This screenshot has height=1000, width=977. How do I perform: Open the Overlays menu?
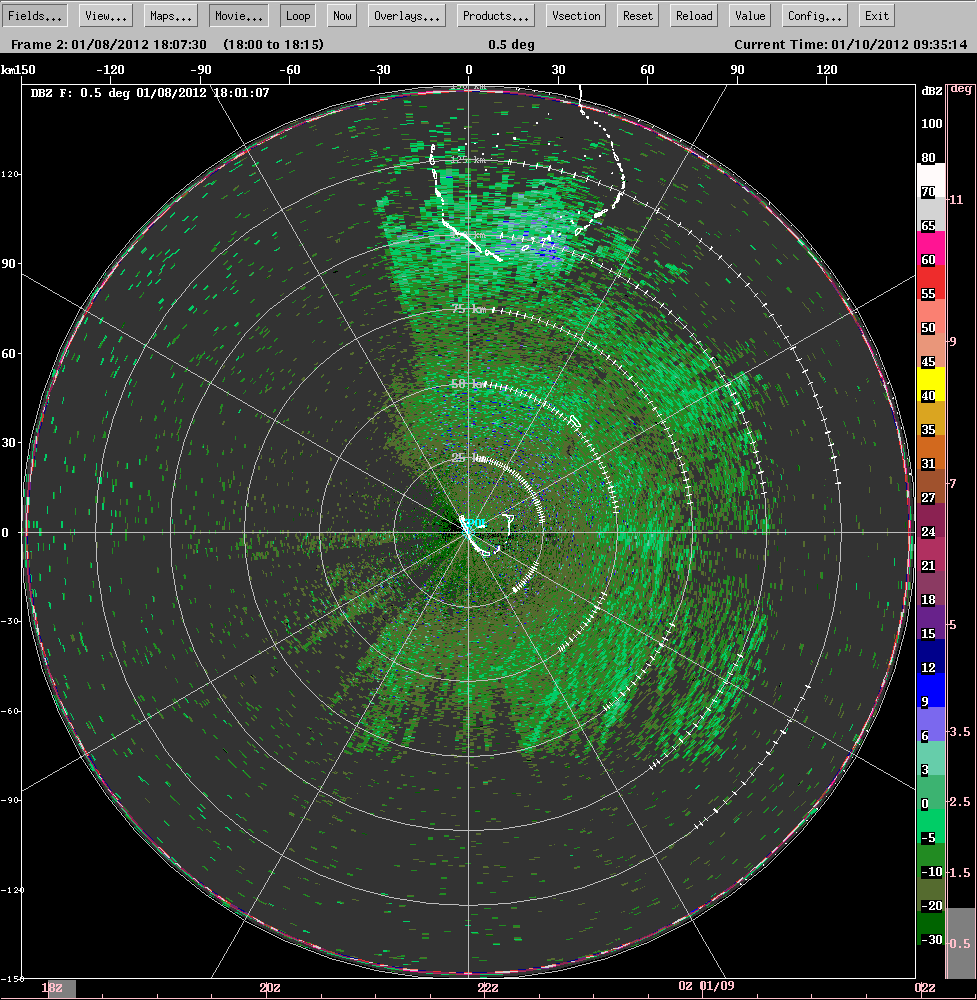405,15
